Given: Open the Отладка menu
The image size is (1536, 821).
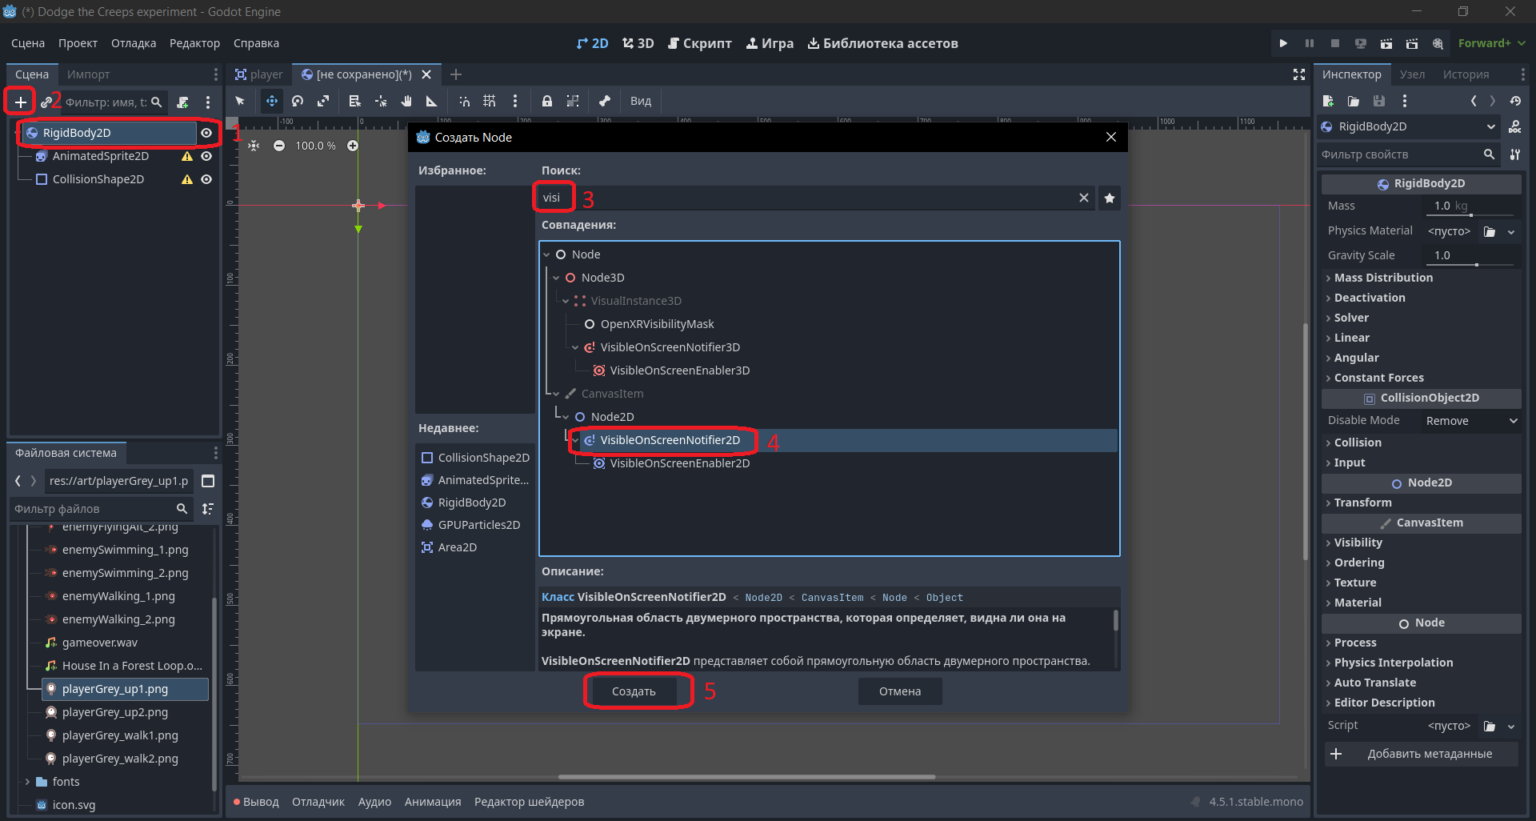Looking at the screenshot, I should pyautogui.click(x=133, y=43).
